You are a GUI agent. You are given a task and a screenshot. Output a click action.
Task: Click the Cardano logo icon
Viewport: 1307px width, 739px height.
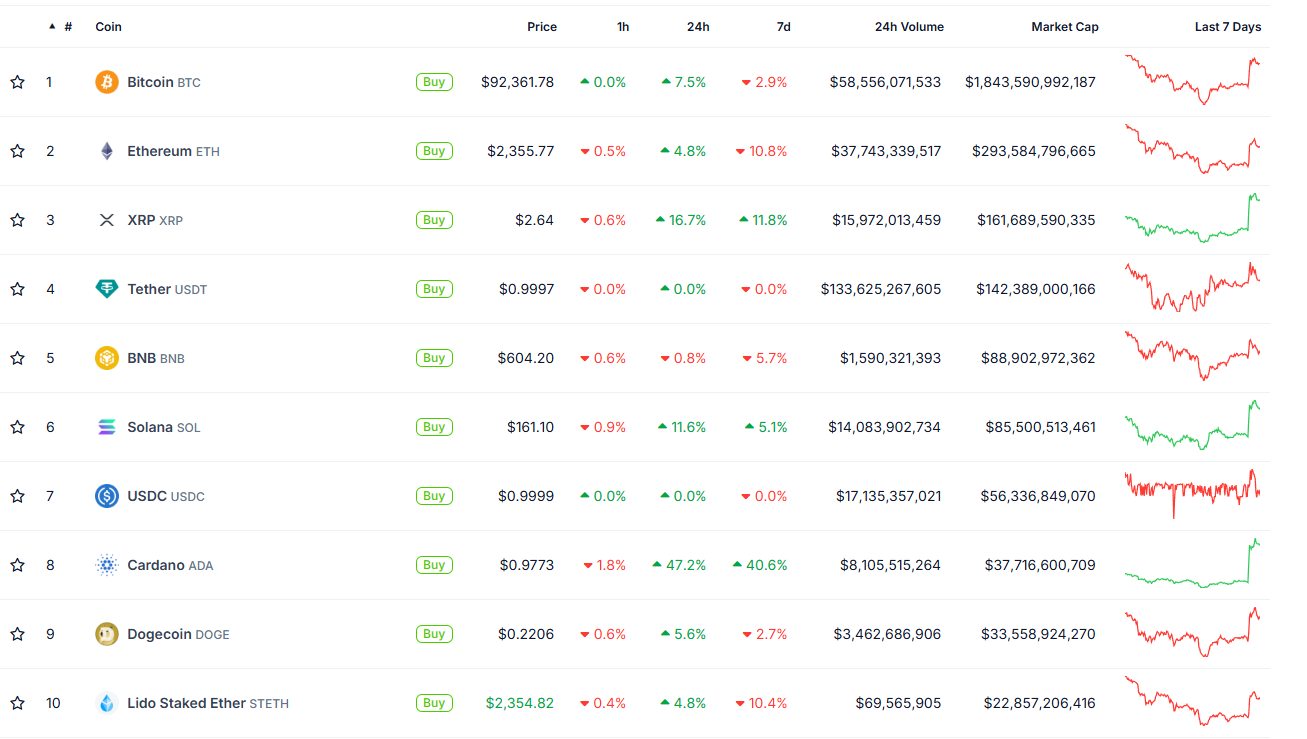pos(107,565)
